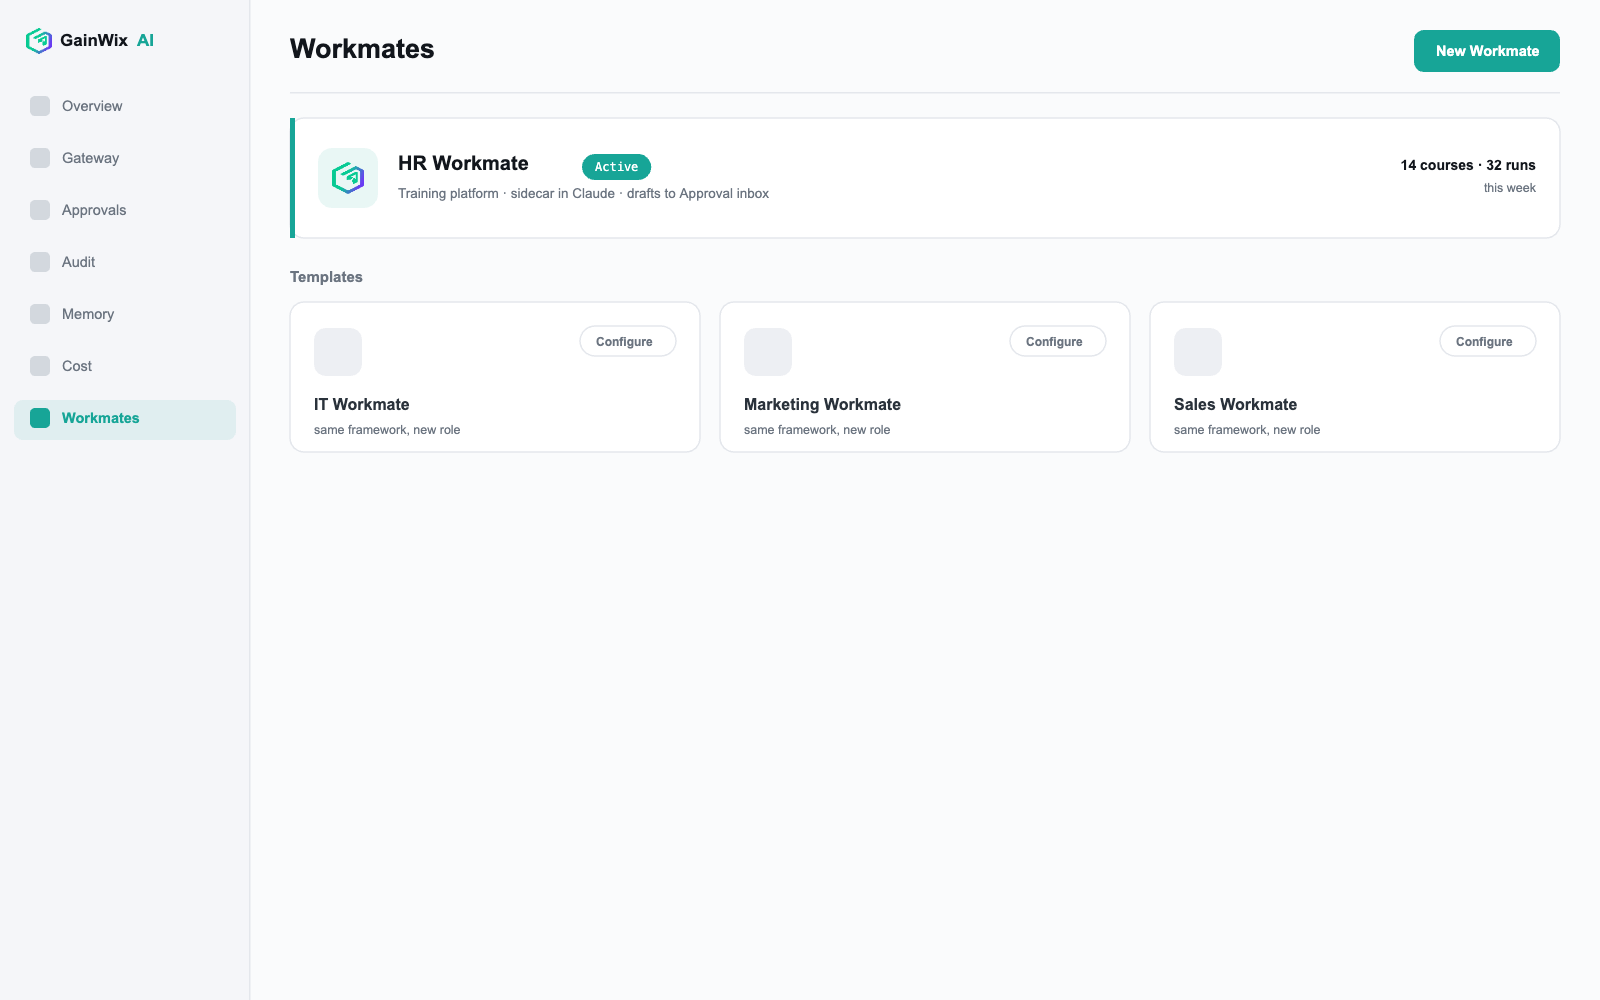Click the Sales Workmate title

[x=1235, y=404]
